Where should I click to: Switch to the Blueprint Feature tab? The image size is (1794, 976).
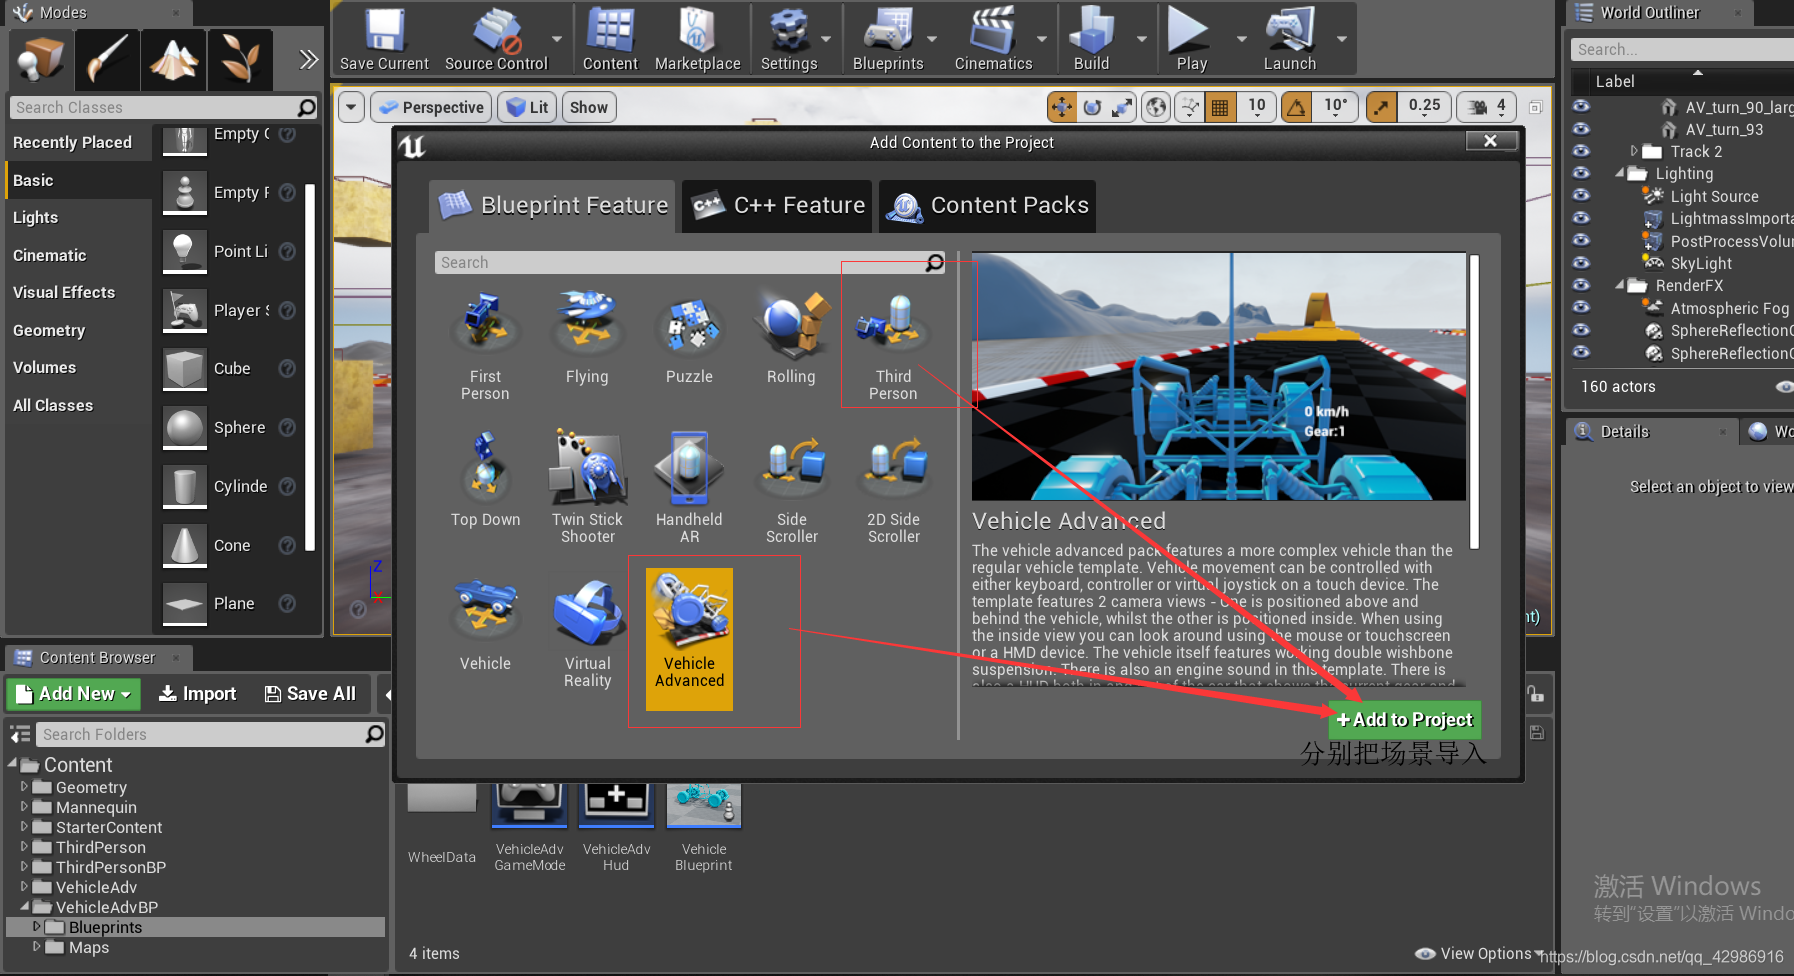pyautogui.click(x=553, y=206)
